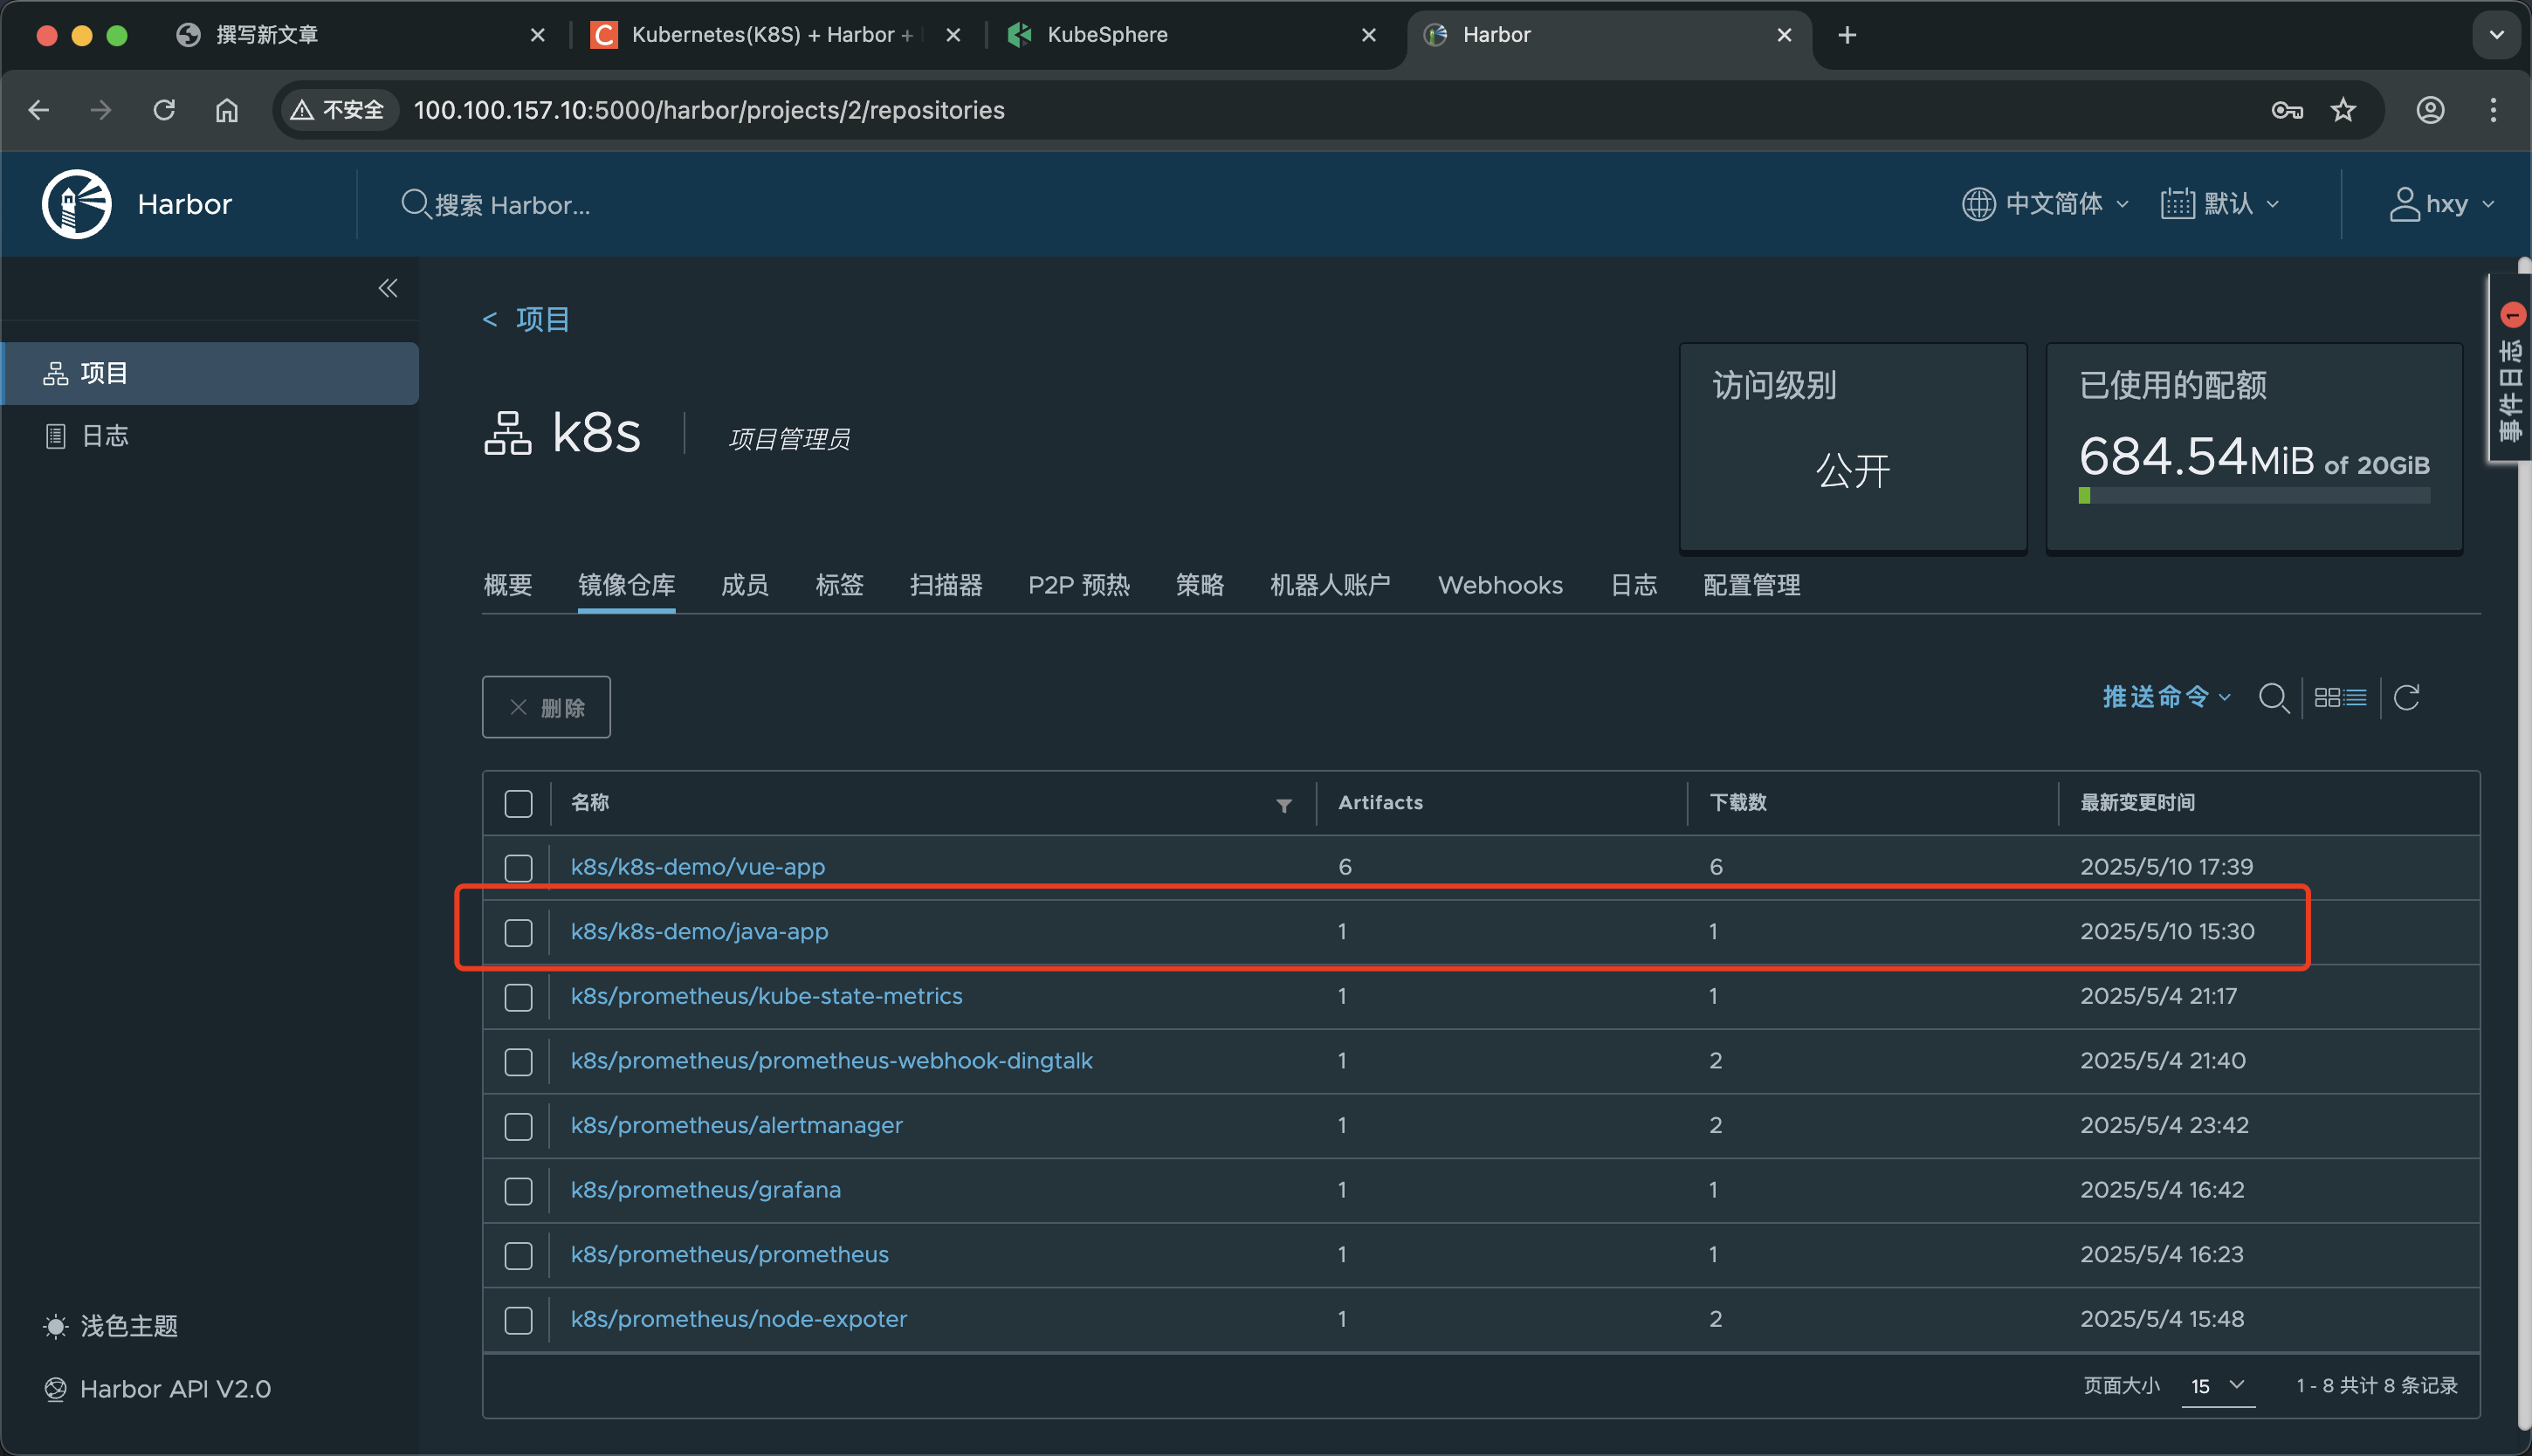Go back in browser history

tap(39, 110)
